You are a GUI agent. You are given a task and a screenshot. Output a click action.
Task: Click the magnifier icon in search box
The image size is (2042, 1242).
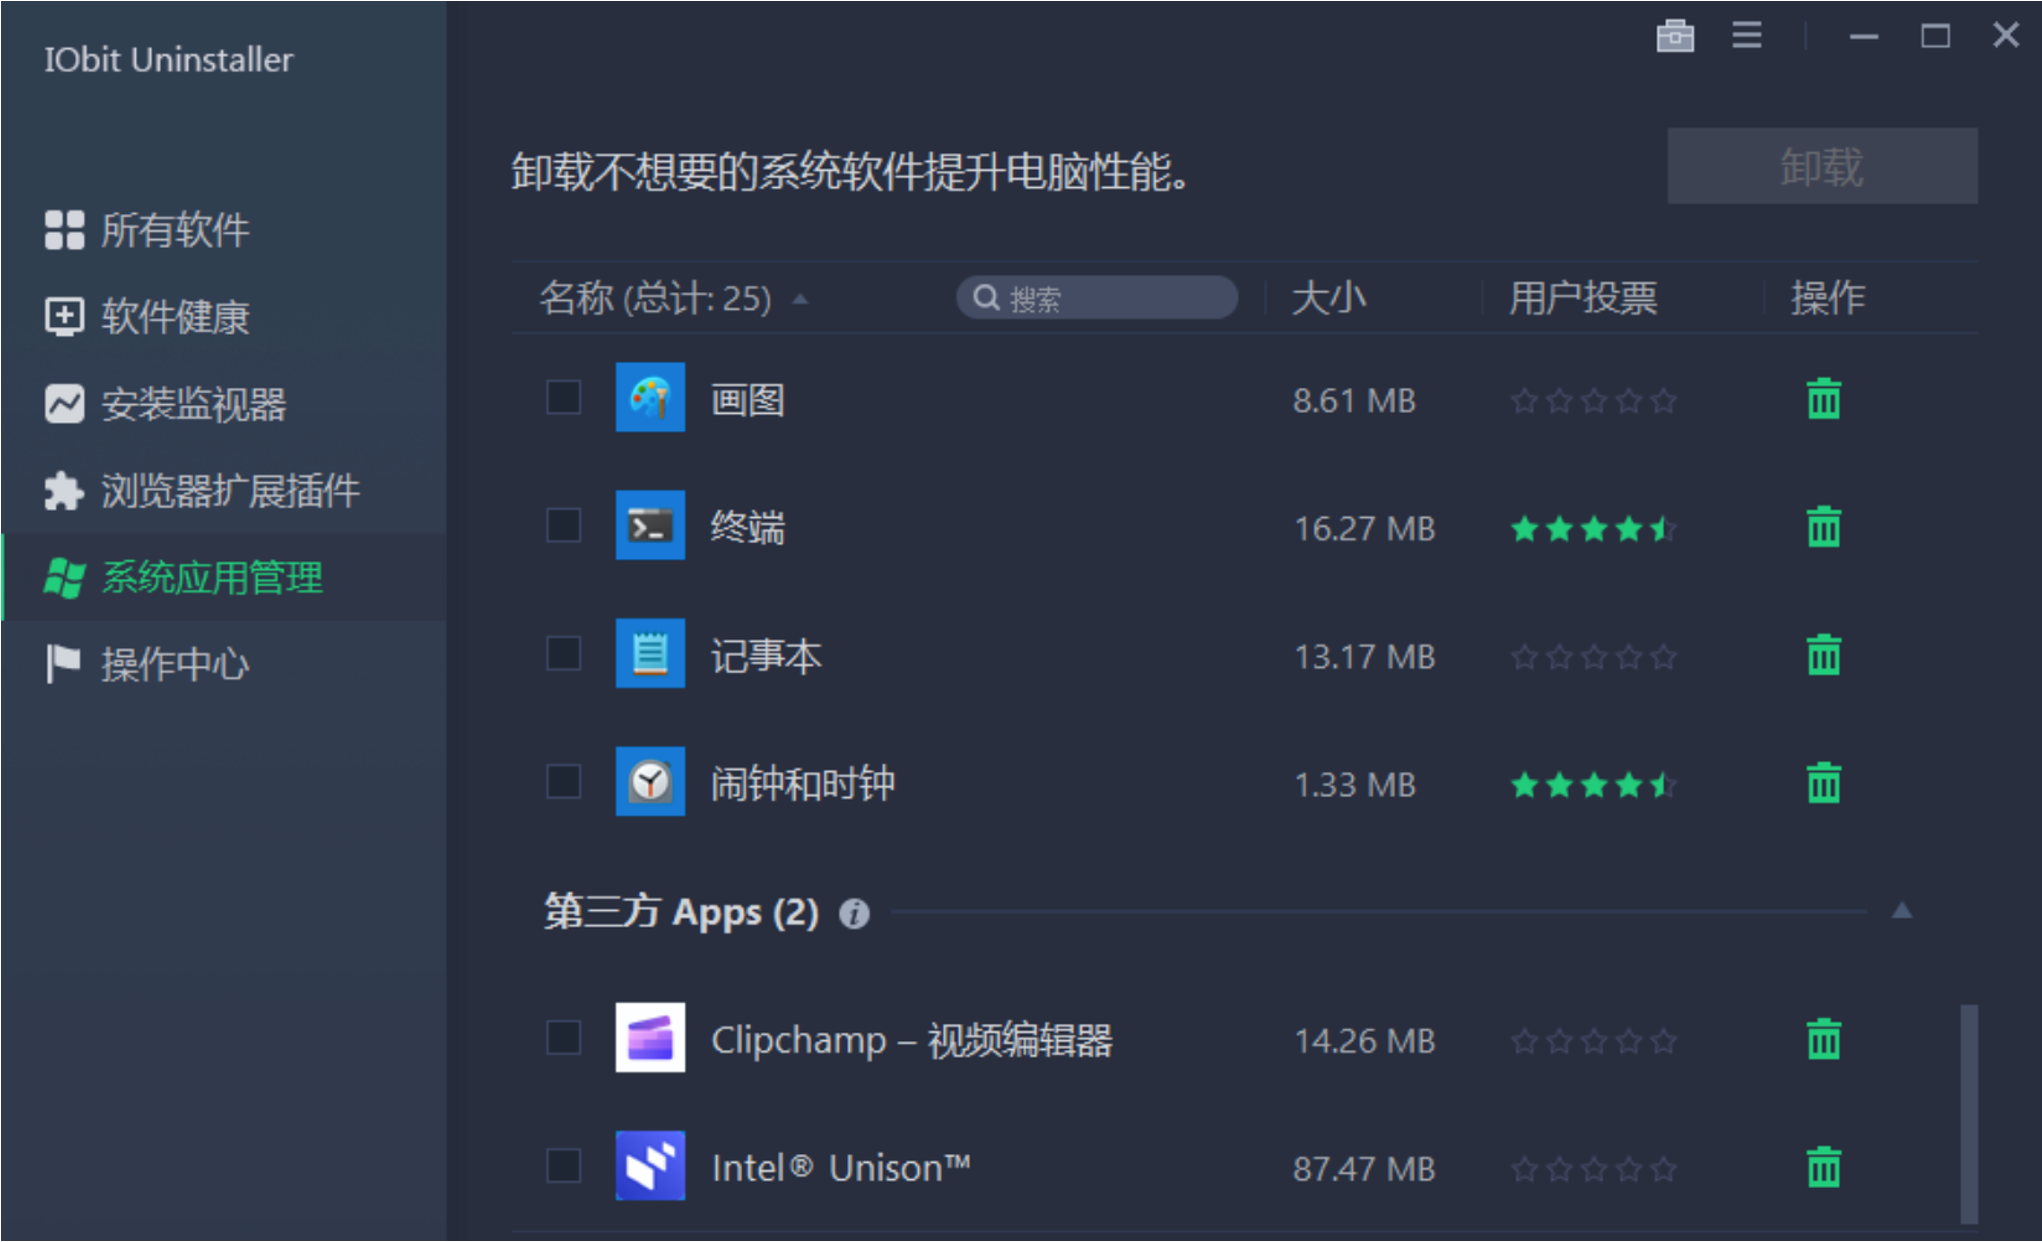[986, 297]
